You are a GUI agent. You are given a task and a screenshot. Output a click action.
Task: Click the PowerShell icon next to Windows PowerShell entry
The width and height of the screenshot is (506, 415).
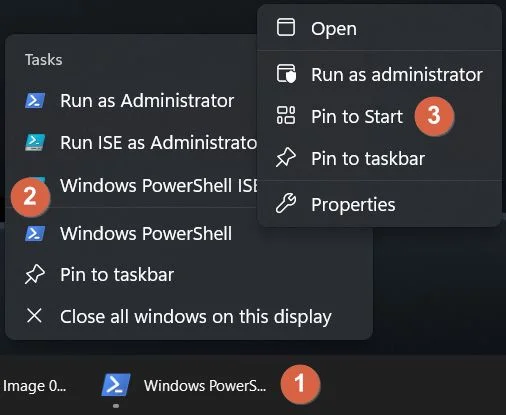(35, 233)
